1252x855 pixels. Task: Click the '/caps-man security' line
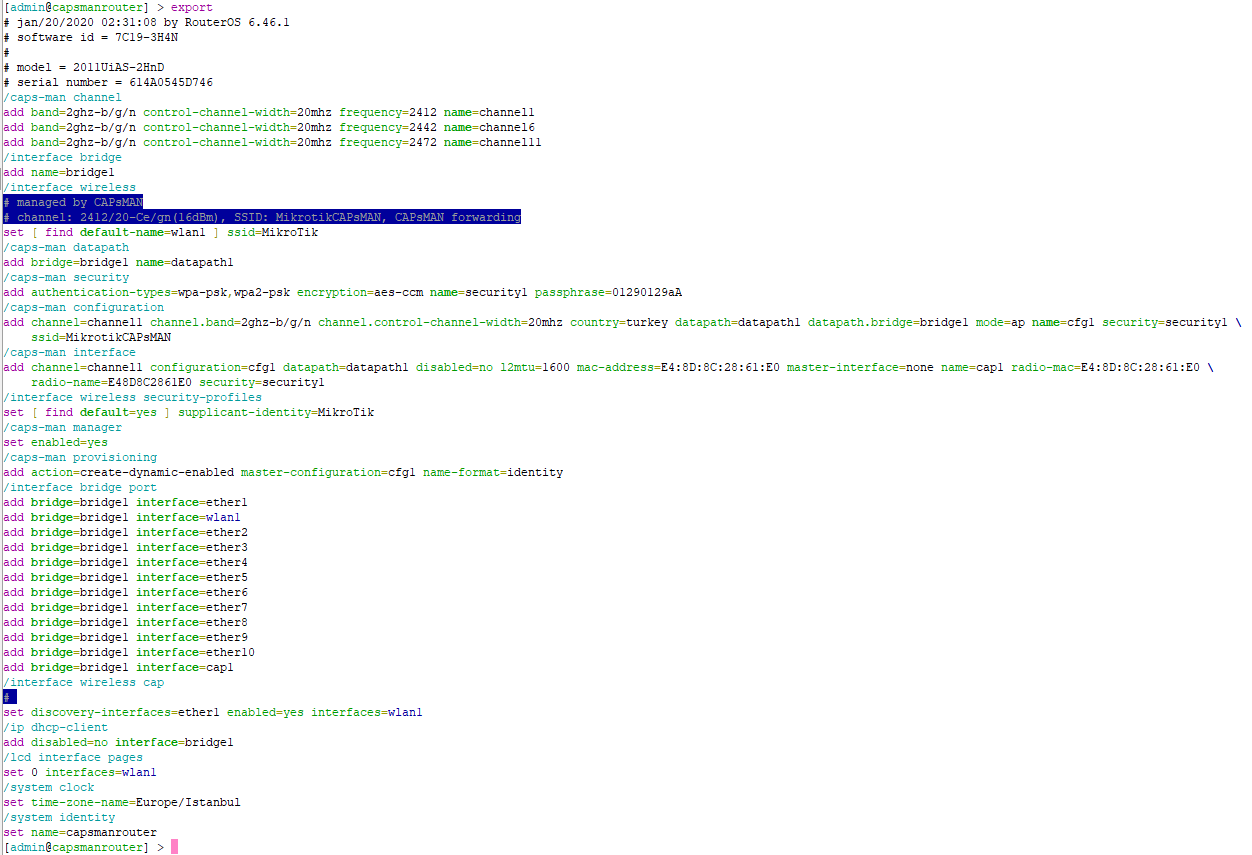coord(66,277)
